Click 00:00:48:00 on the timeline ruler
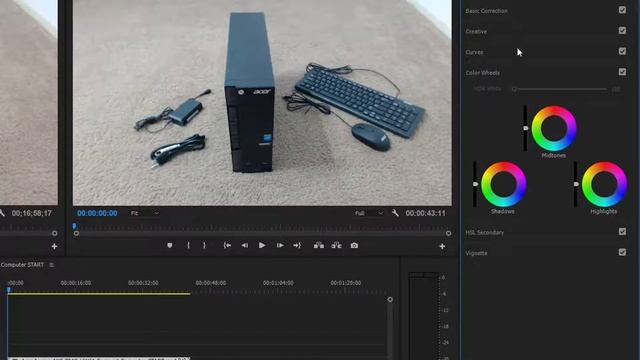Screen dimensions: 640x360 click(x=211, y=283)
